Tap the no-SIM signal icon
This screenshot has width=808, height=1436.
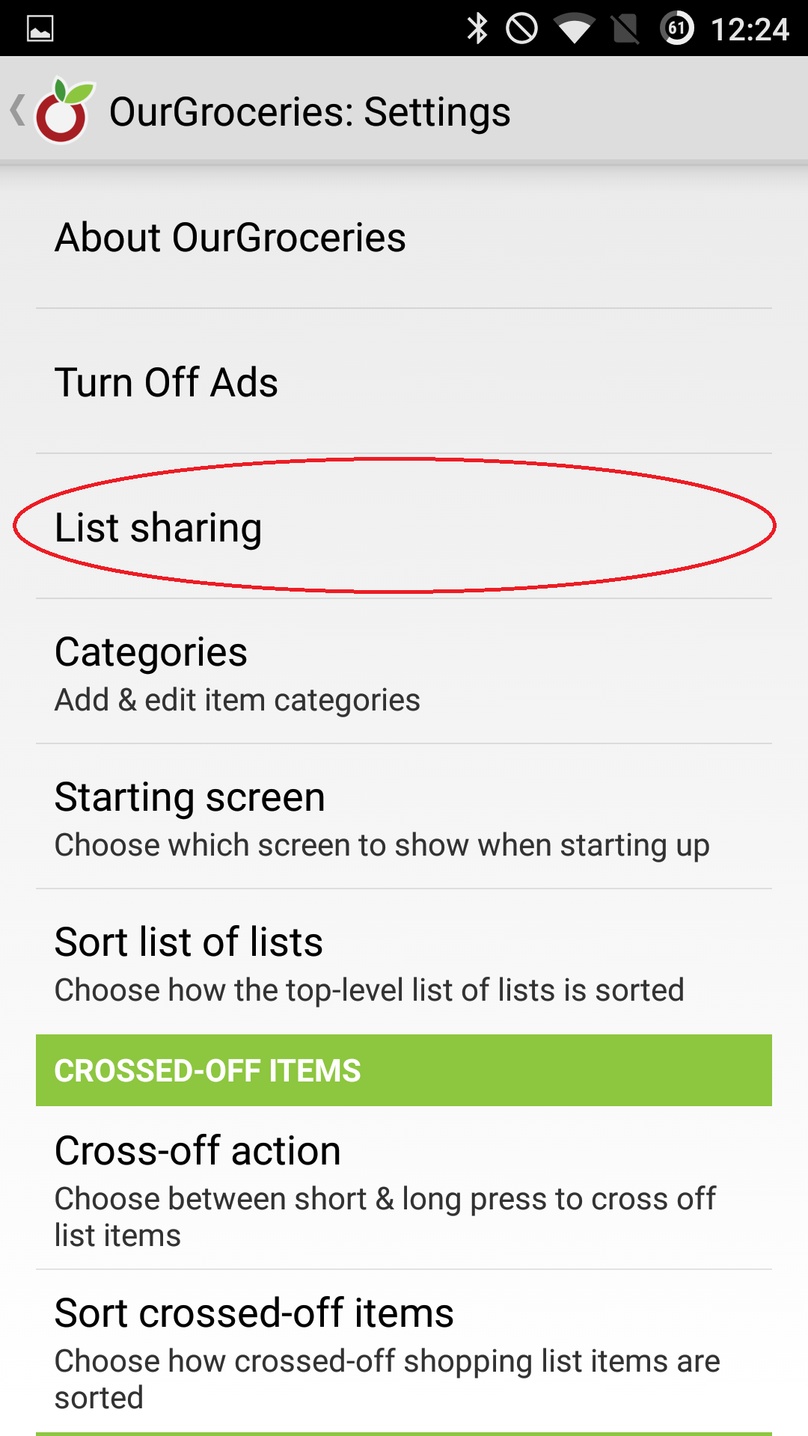click(626, 29)
